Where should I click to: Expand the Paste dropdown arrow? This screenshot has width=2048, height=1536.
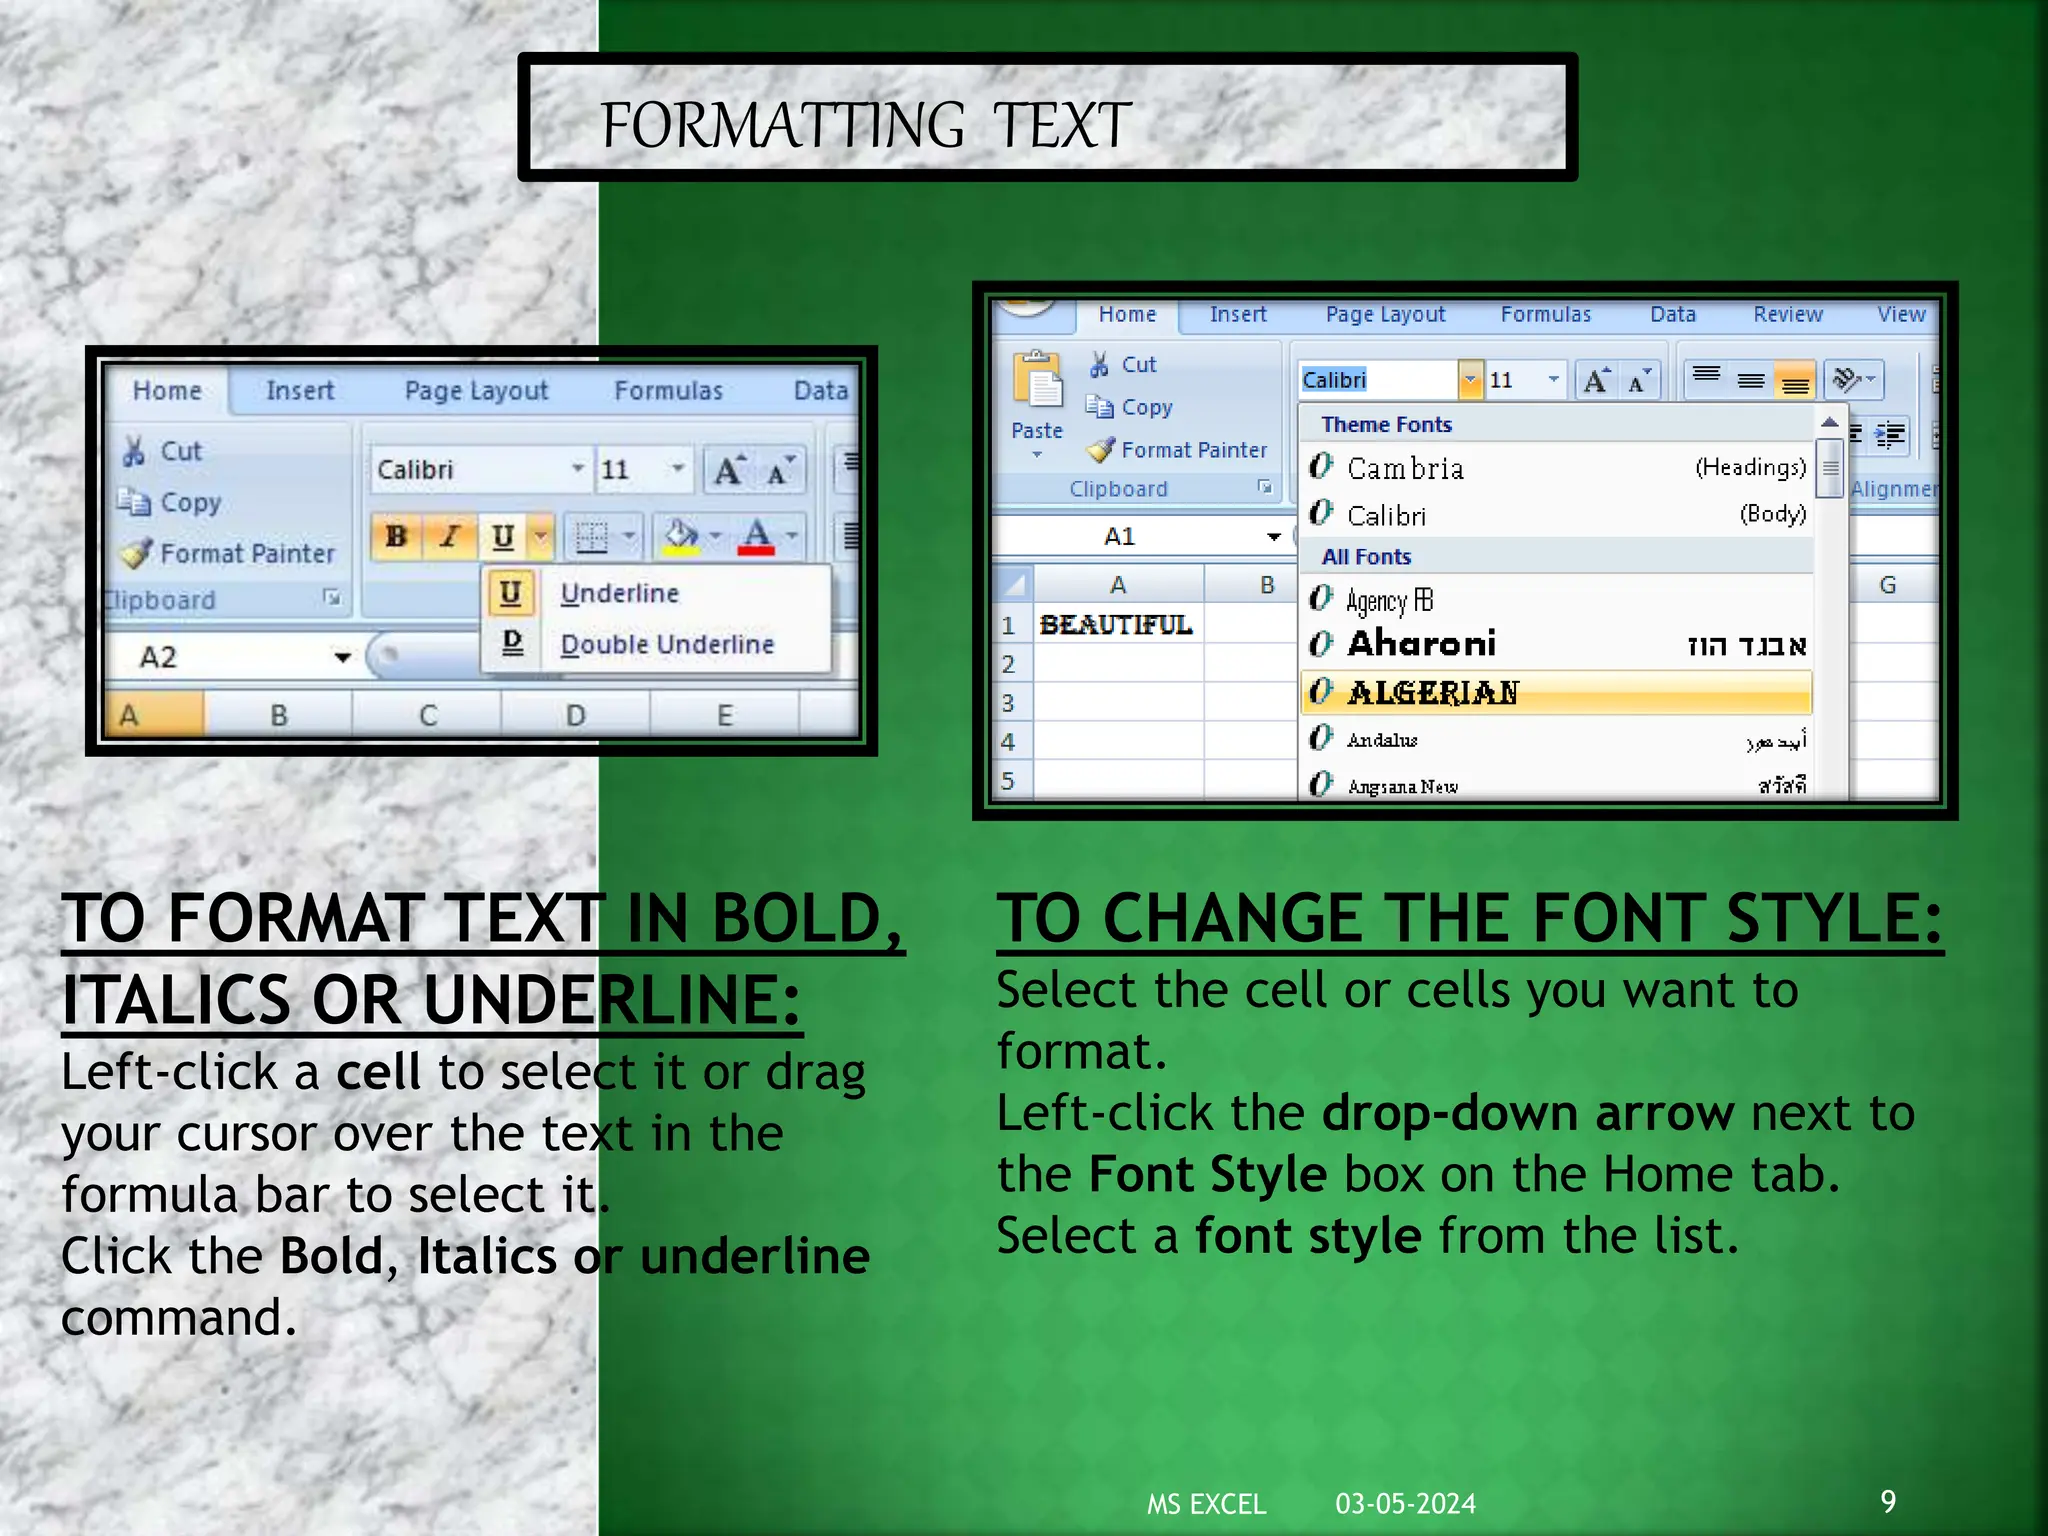click(x=1037, y=455)
